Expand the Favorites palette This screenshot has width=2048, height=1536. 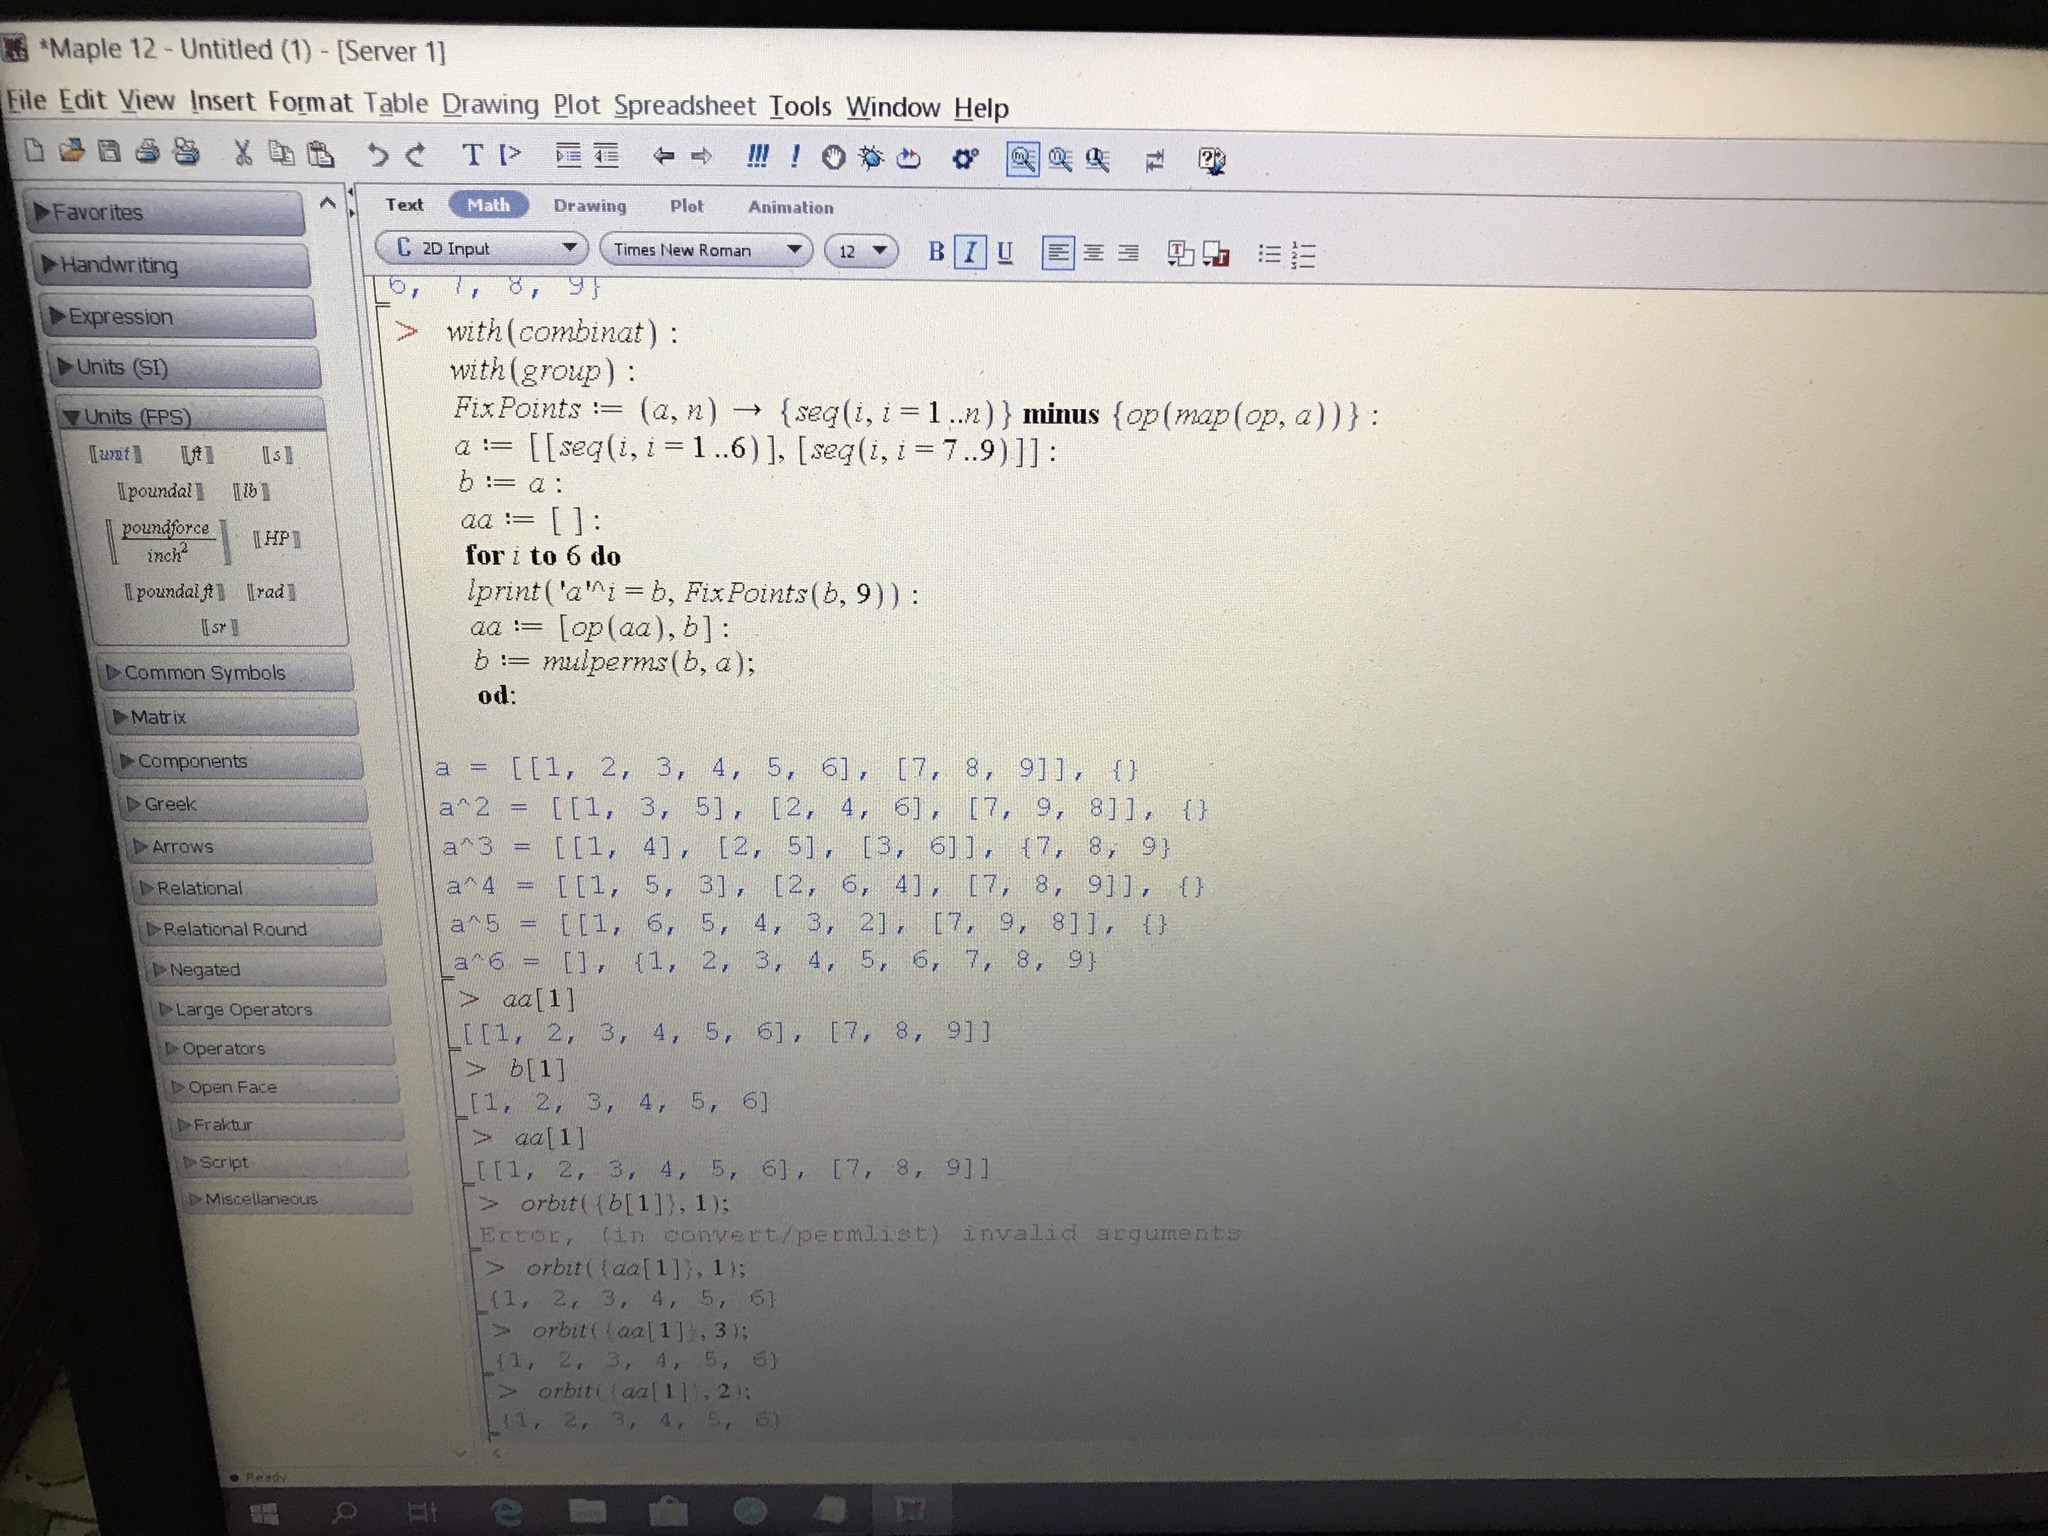[x=165, y=212]
